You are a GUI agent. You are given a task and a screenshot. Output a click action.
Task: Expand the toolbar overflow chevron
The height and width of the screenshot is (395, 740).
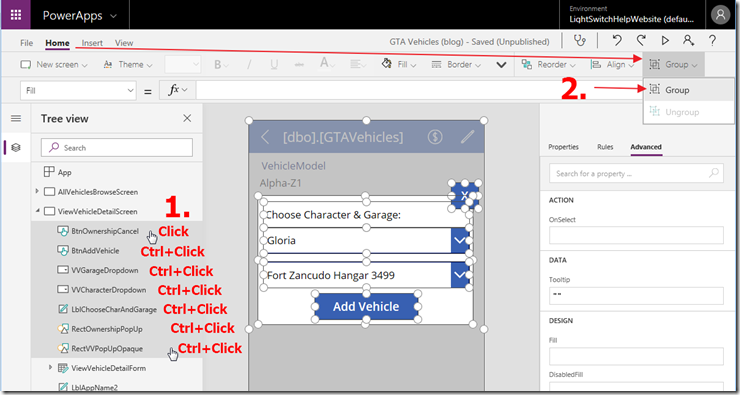click(x=501, y=65)
